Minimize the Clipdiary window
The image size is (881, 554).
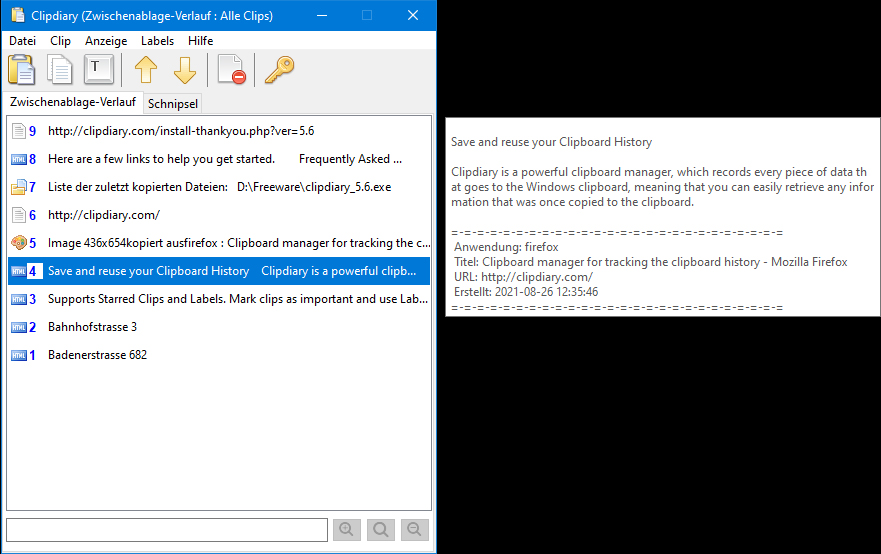click(x=322, y=15)
